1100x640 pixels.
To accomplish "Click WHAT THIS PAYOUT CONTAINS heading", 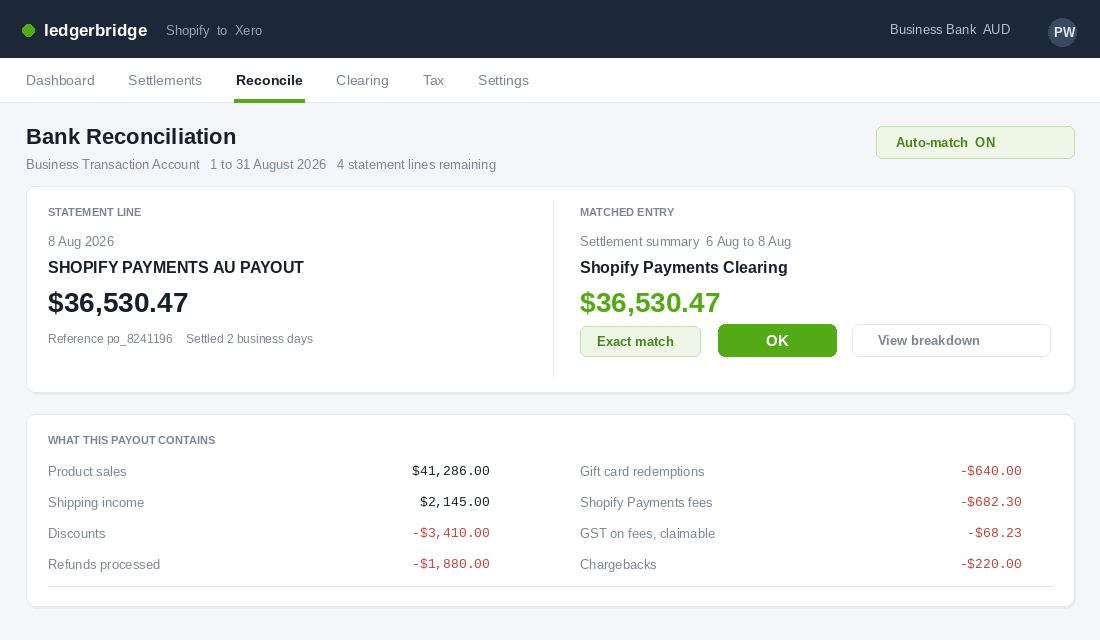I will click(x=131, y=440).
